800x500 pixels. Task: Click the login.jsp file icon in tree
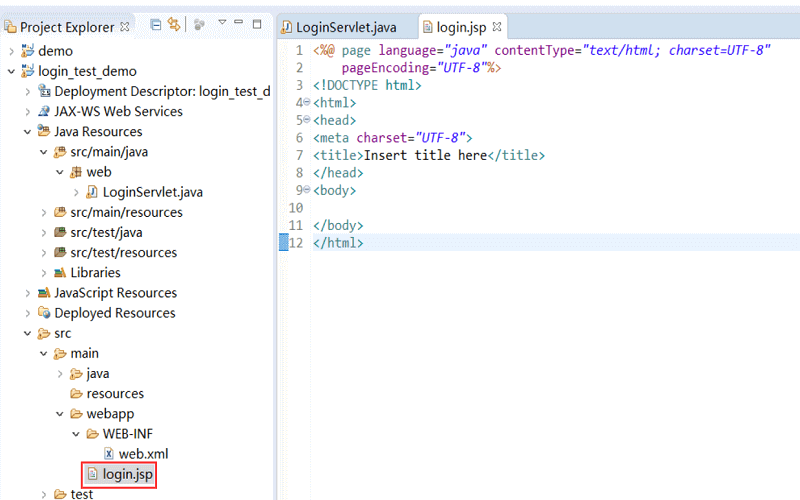pyautogui.click(x=92, y=474)
